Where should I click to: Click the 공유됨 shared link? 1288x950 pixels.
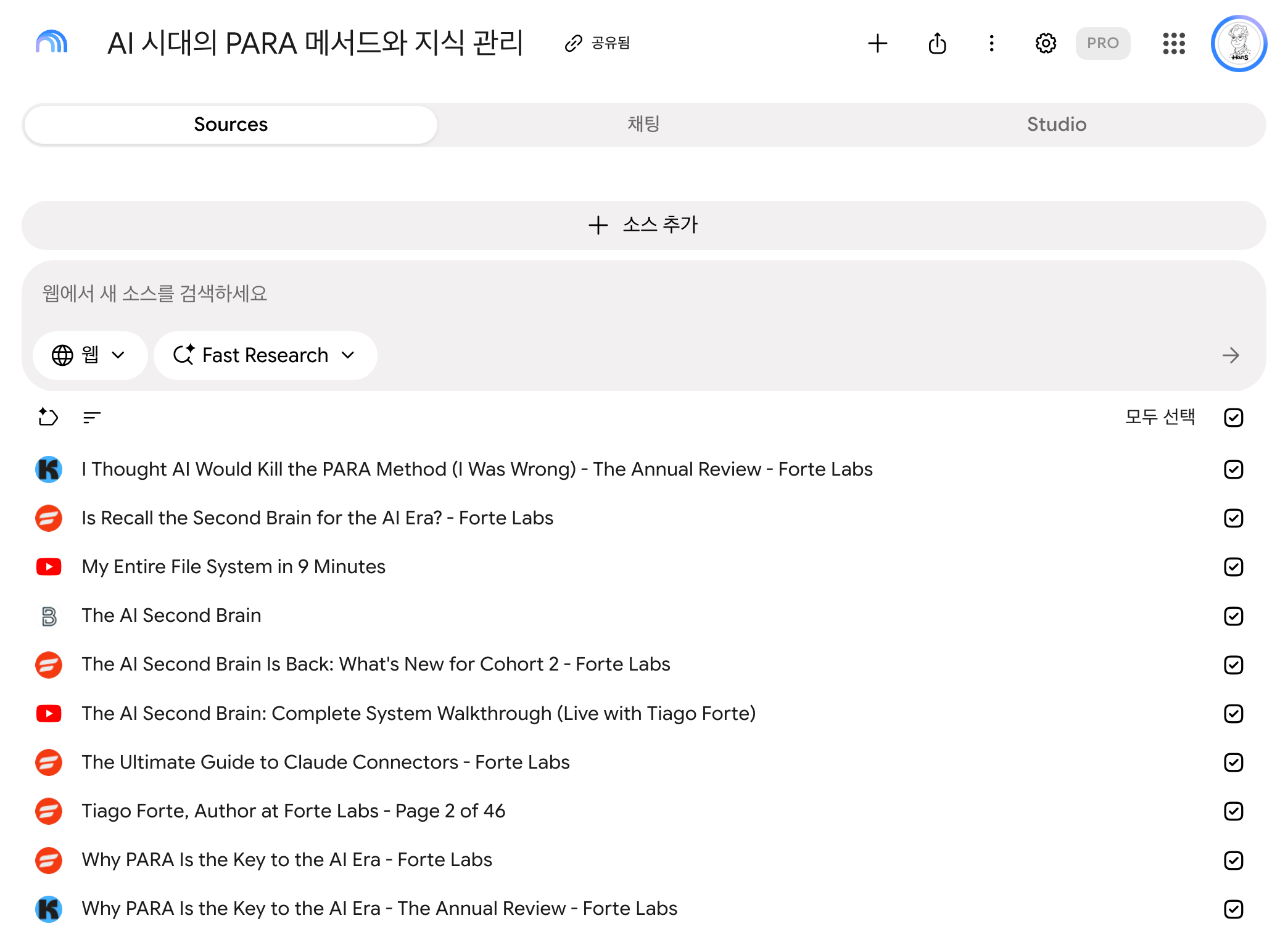[x=598, y=43]
